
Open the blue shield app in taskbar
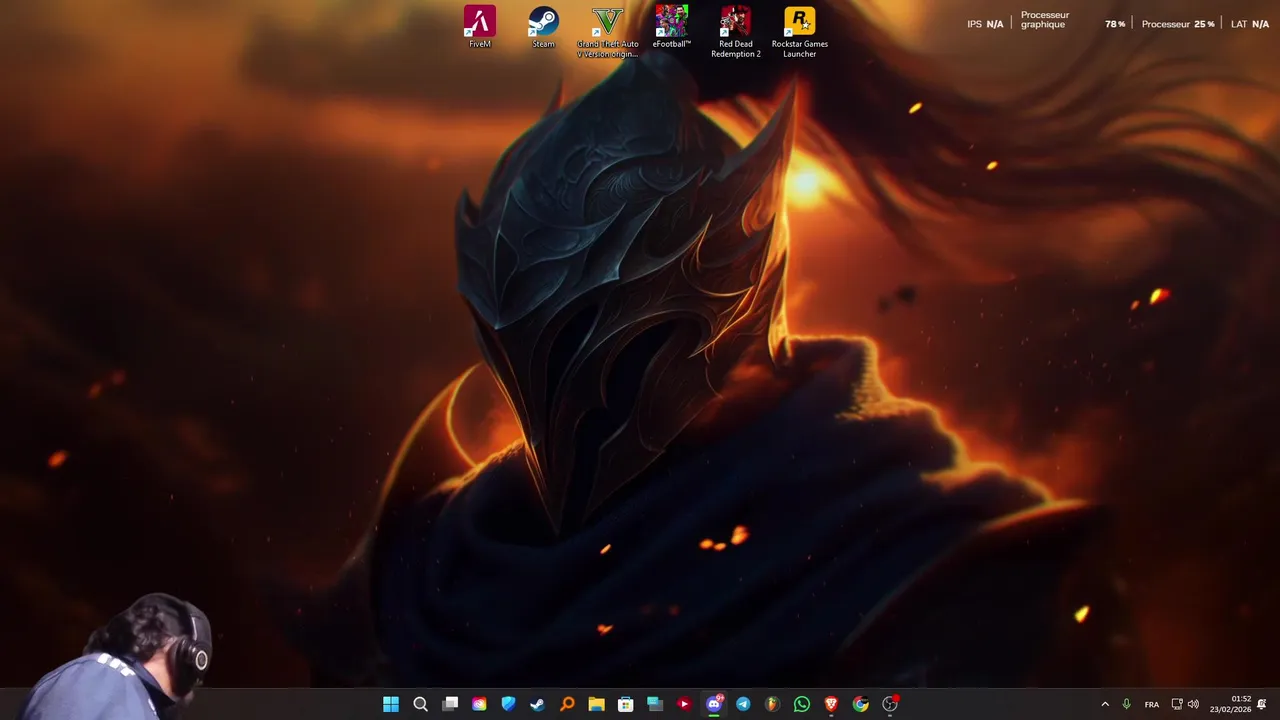(508, 704)
